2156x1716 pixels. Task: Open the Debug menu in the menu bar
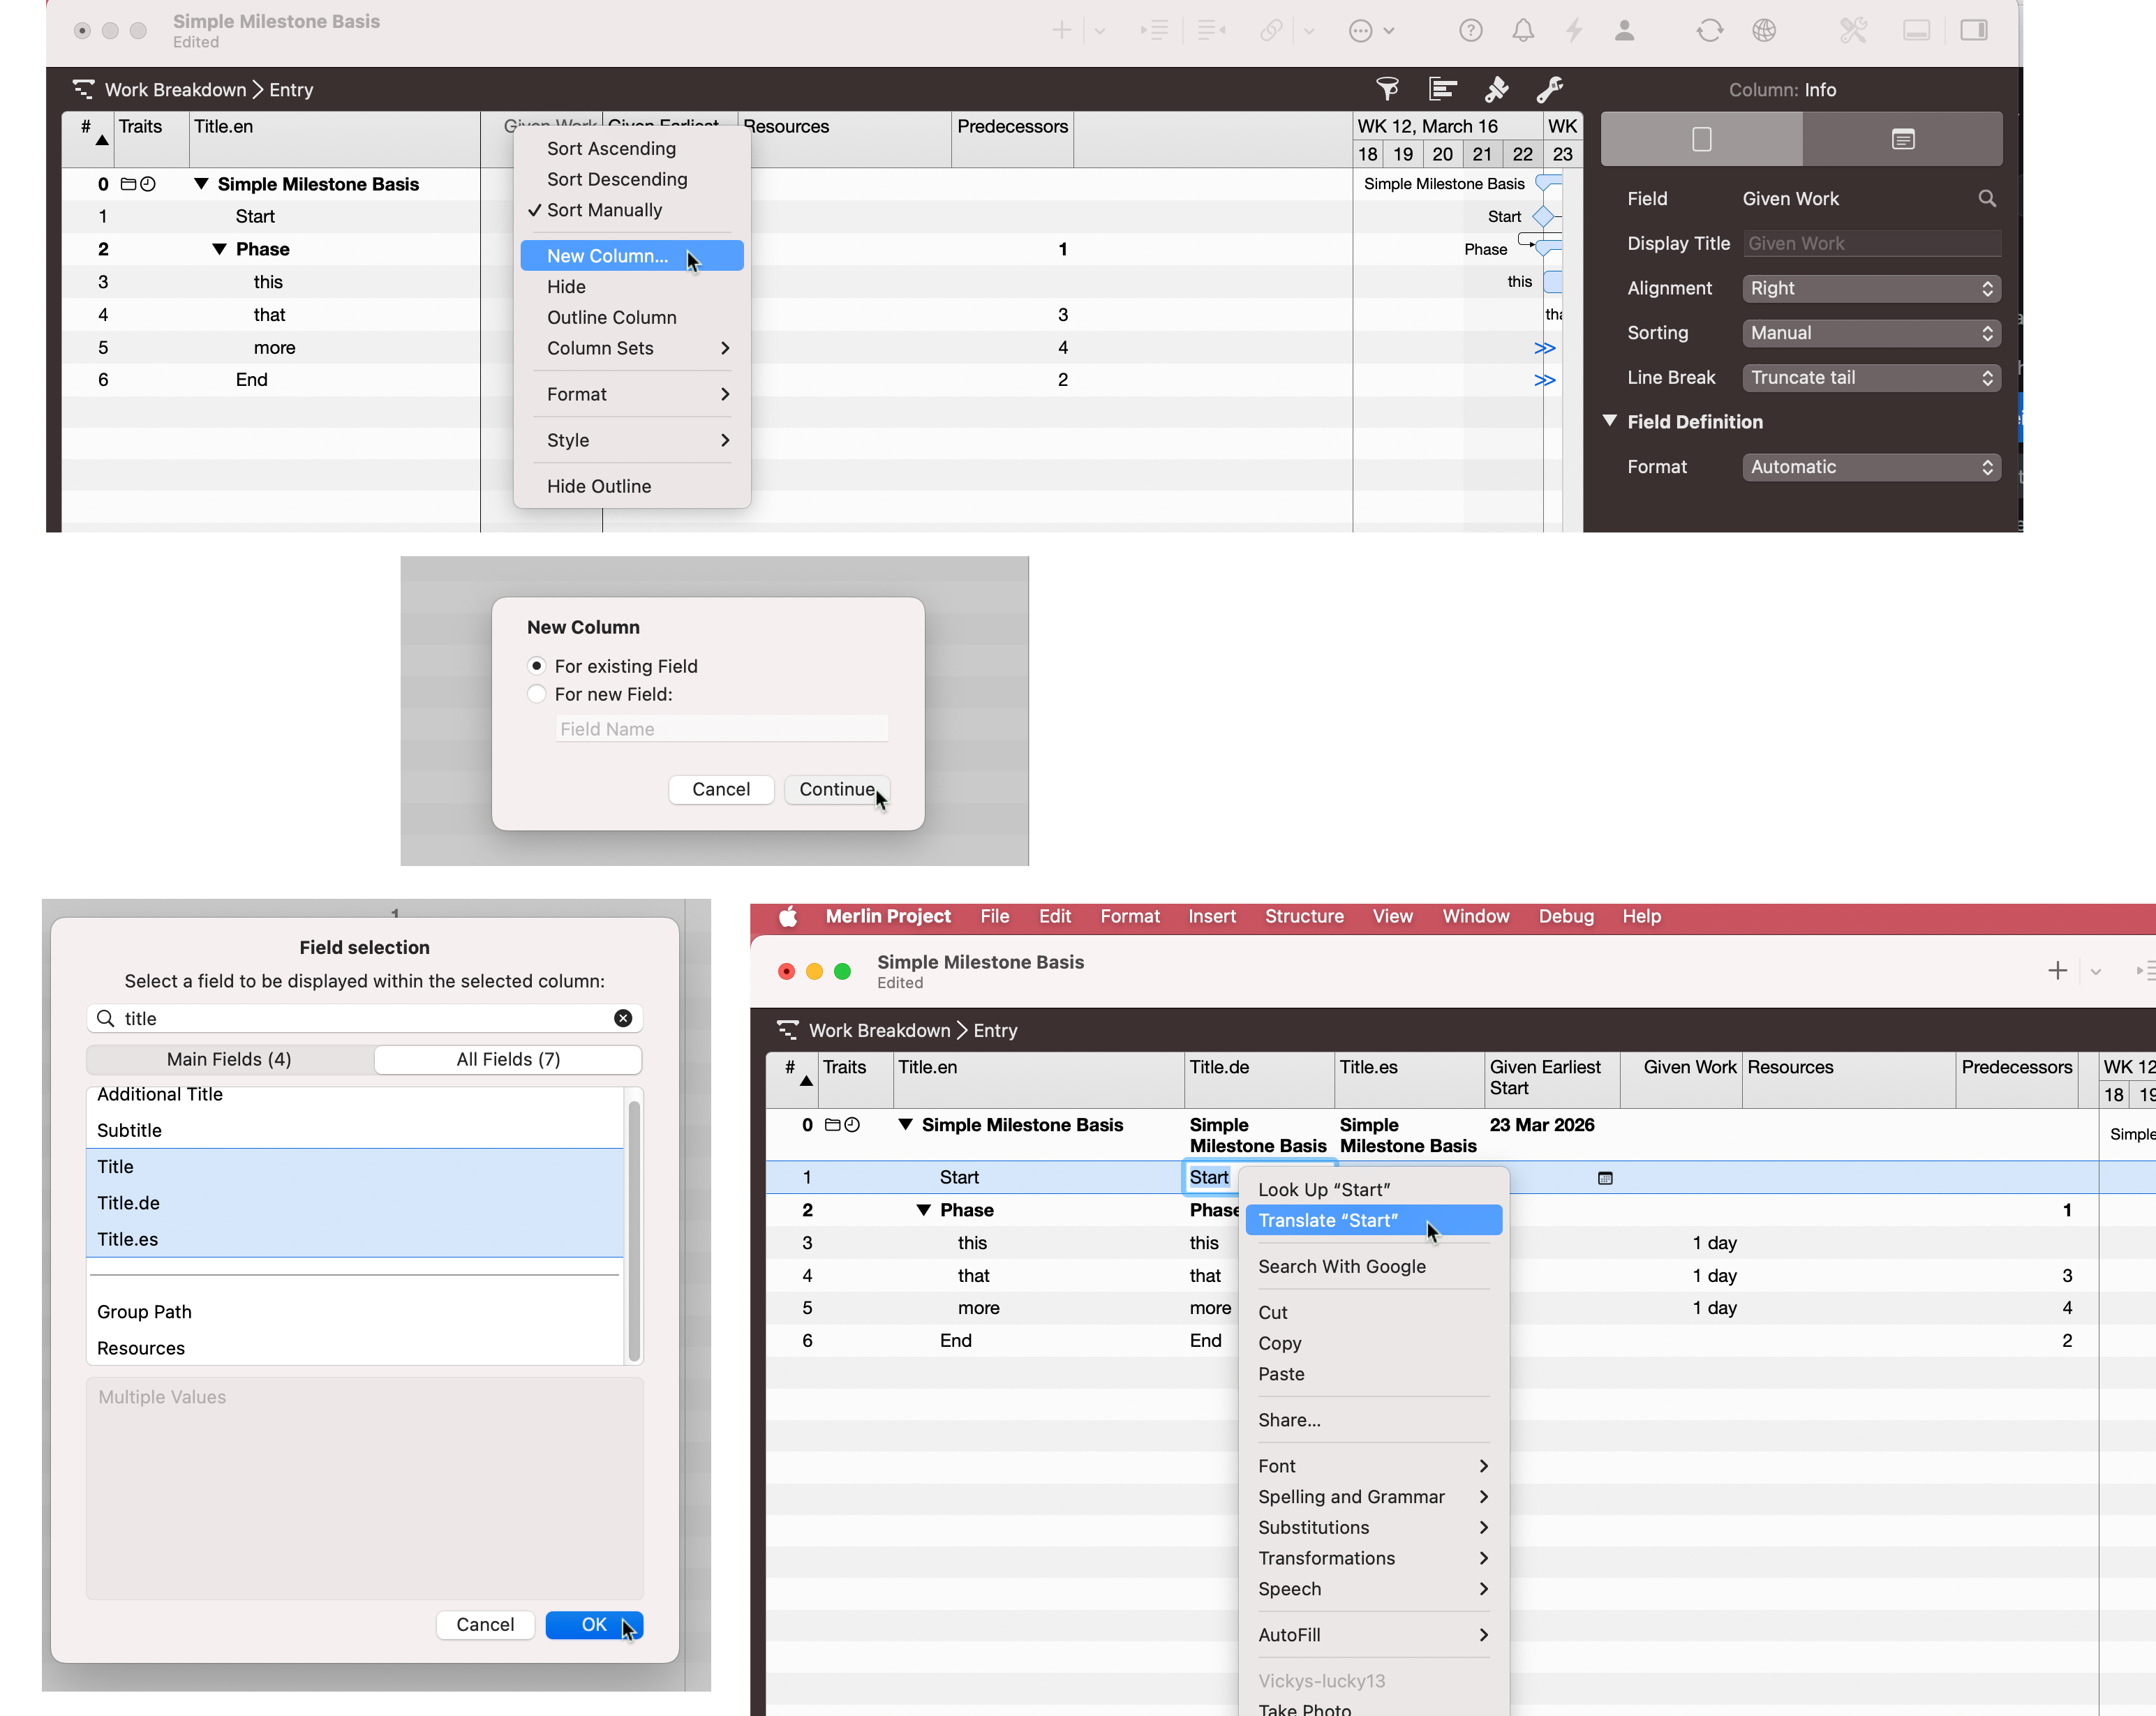point(1566,916)
